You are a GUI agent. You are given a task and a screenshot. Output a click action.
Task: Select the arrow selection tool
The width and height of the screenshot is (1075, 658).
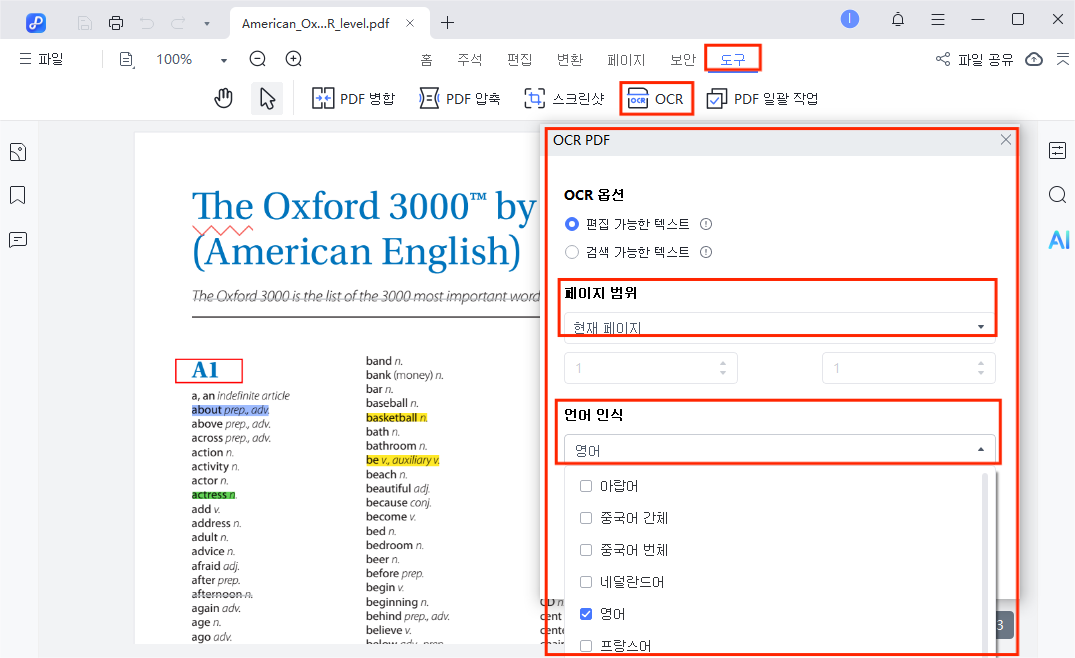[266, 97]
